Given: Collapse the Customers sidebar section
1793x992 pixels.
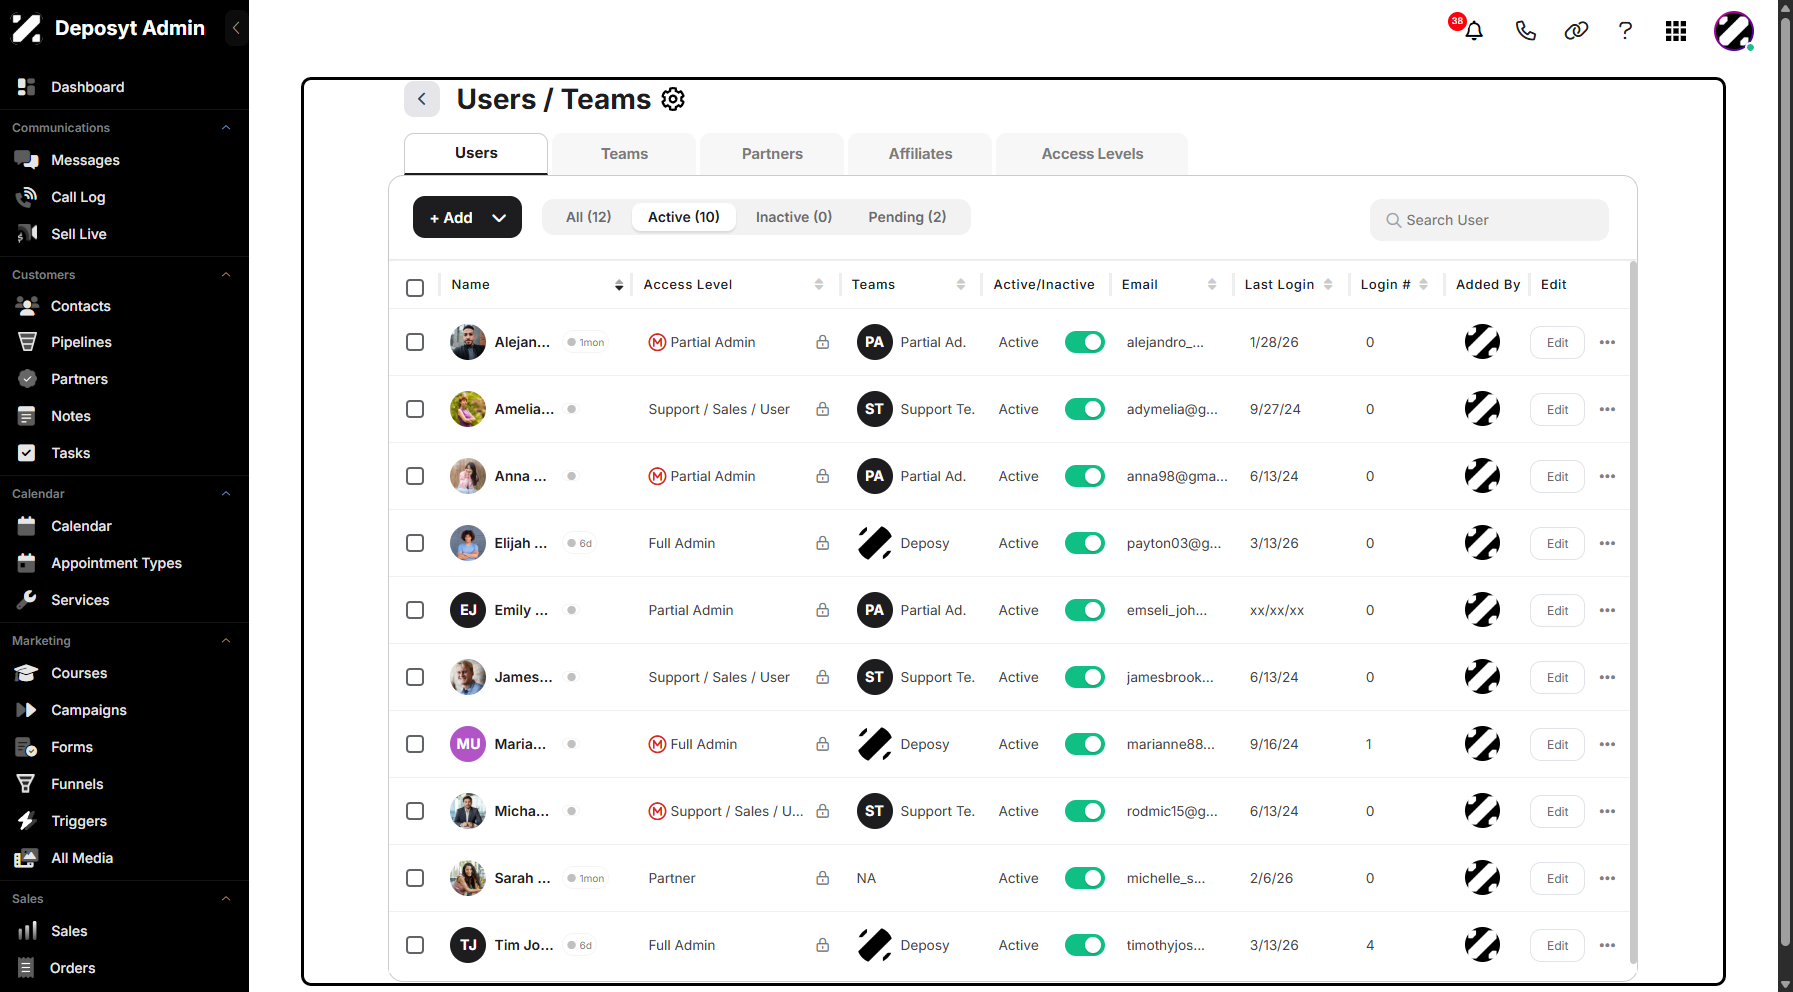Looking at the screenshot, I should coord(226,275).
